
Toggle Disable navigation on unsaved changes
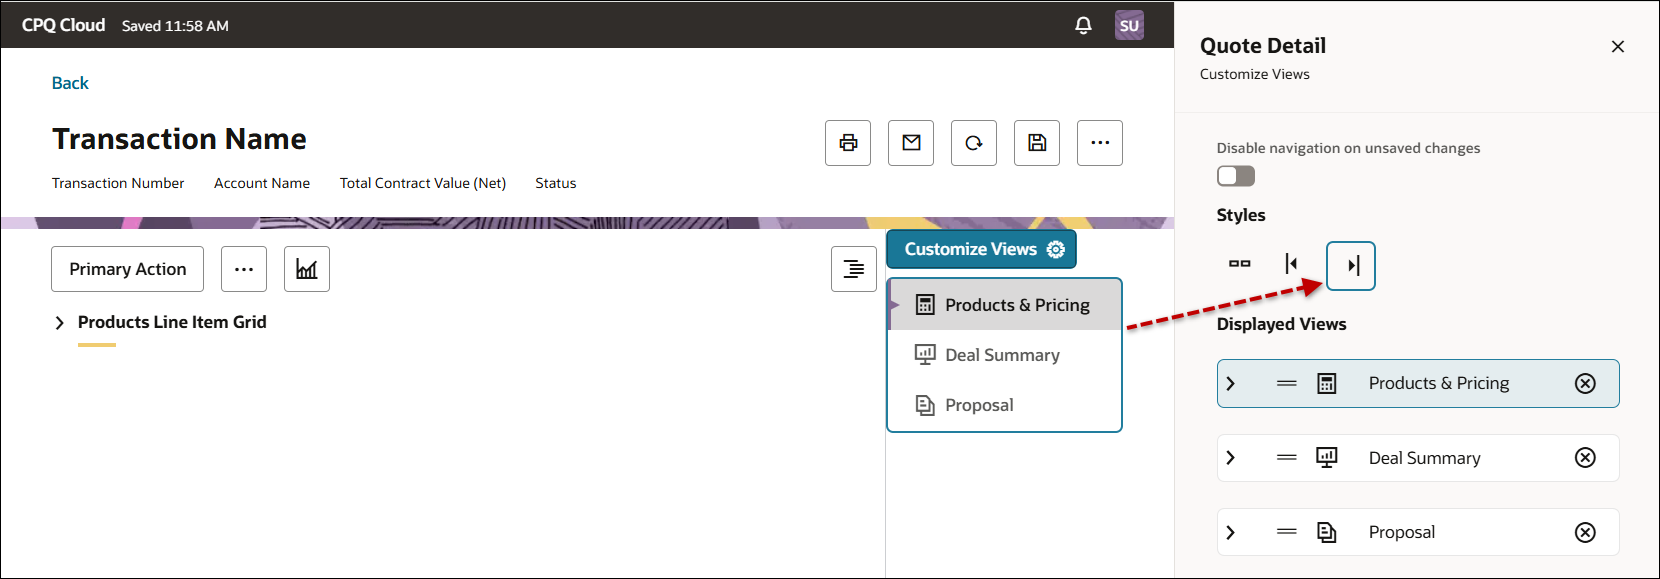point(1236,176)
